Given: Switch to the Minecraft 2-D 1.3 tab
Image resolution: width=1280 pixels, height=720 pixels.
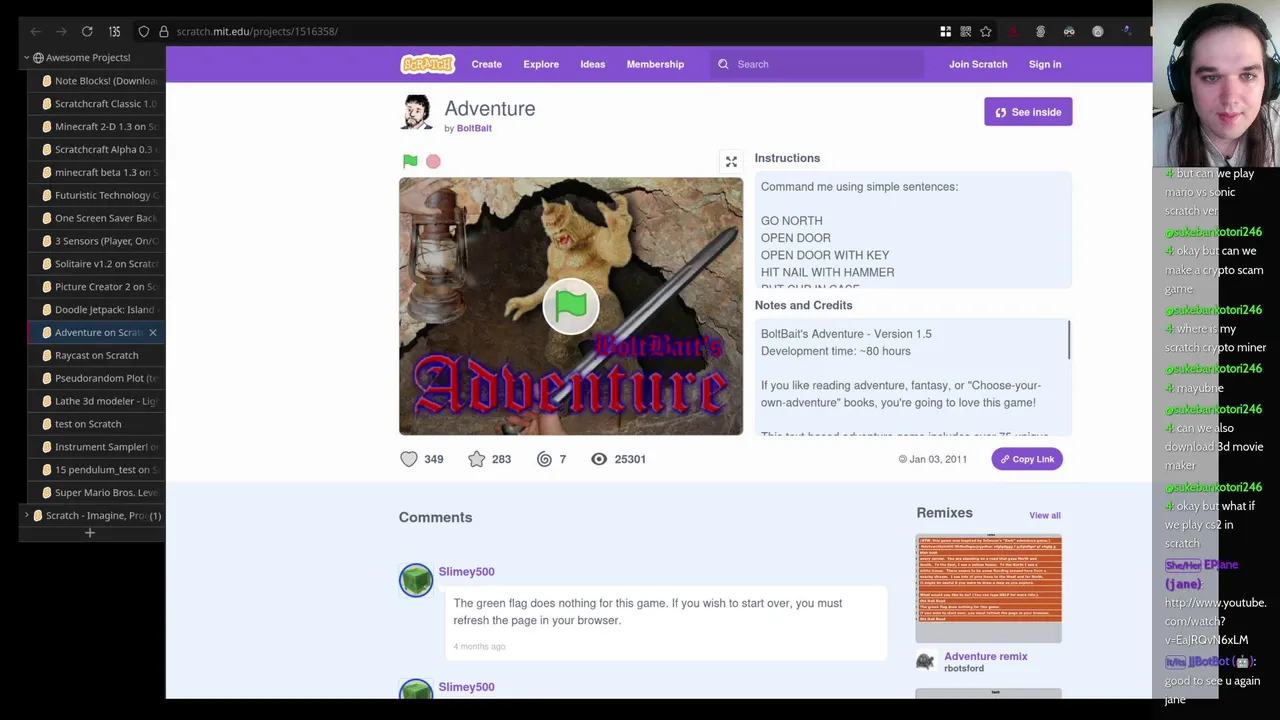Looking at the screenshot, I should [x=97, y=127].
